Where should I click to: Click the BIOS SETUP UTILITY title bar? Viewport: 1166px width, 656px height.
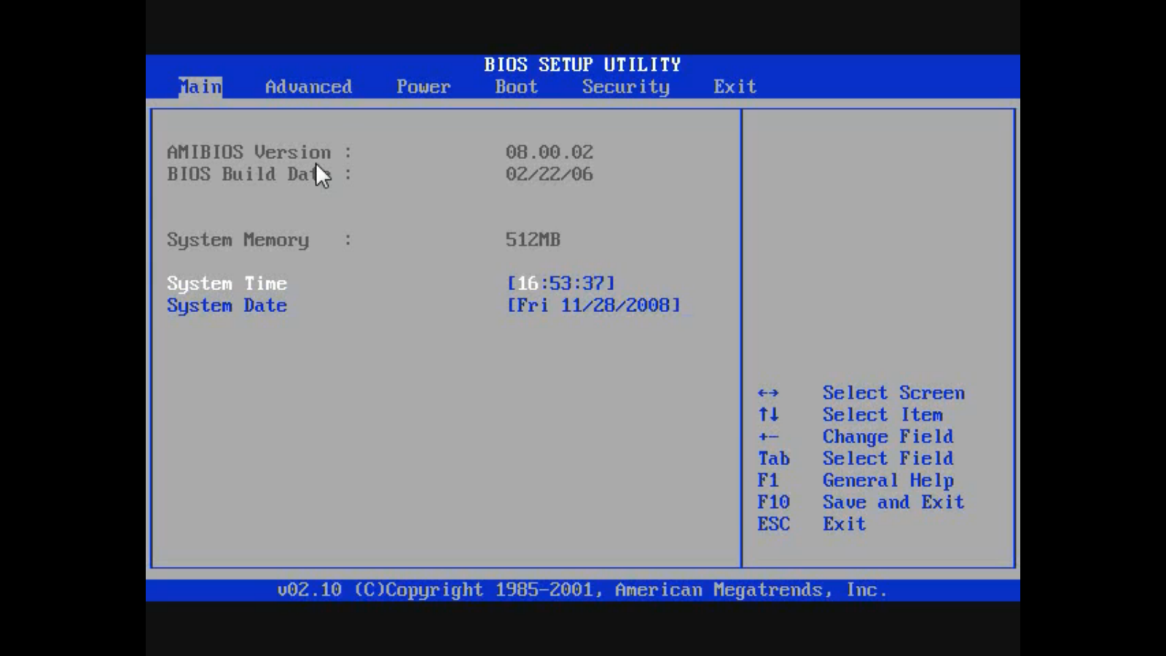coord(583,64)
